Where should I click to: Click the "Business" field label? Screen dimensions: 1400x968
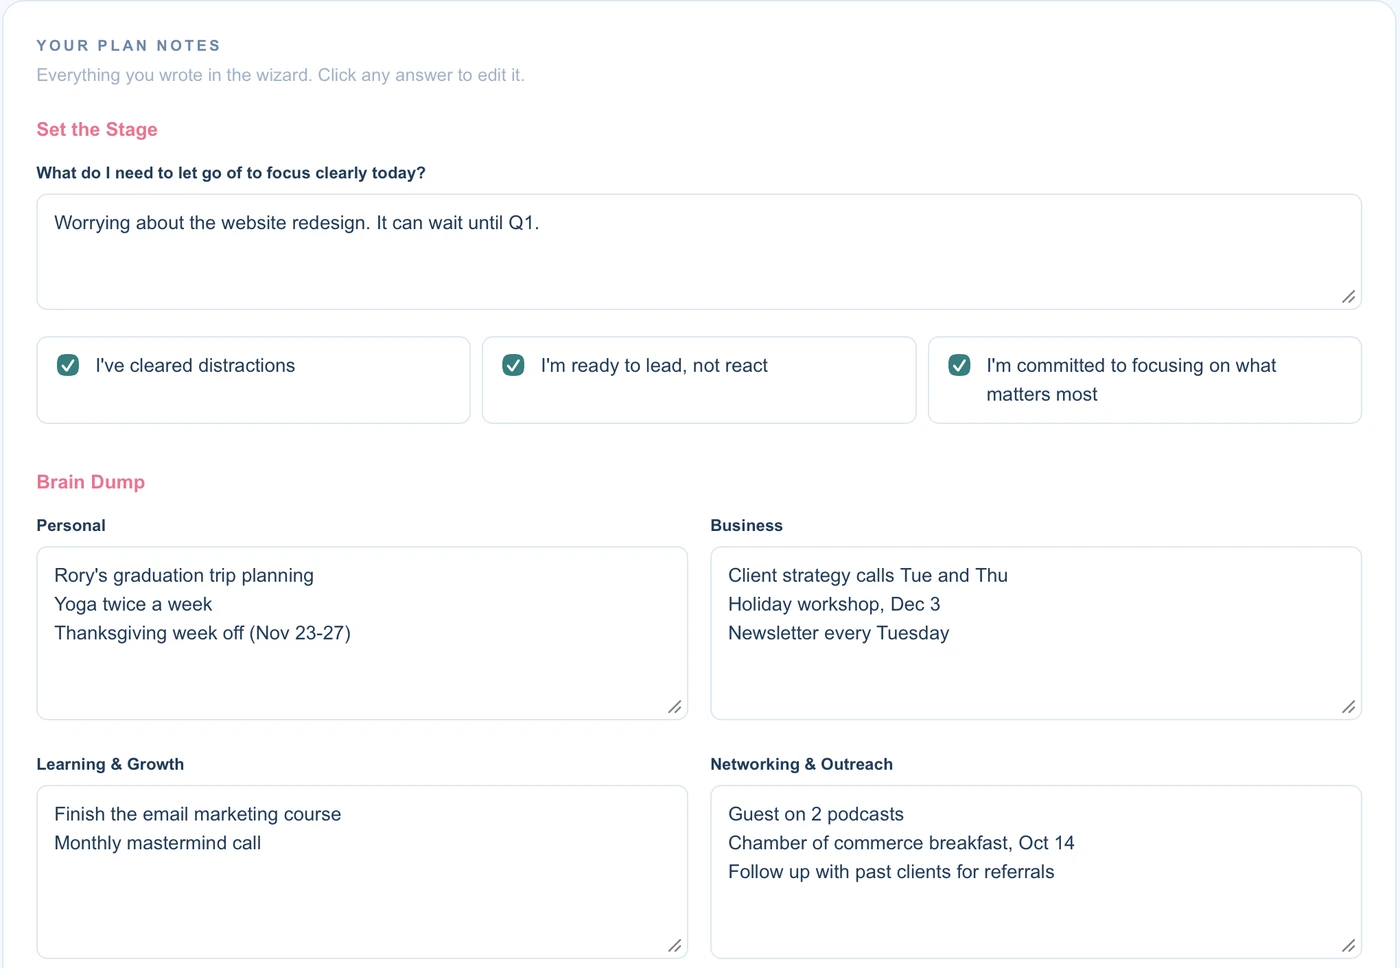click(x=747, y=526)
